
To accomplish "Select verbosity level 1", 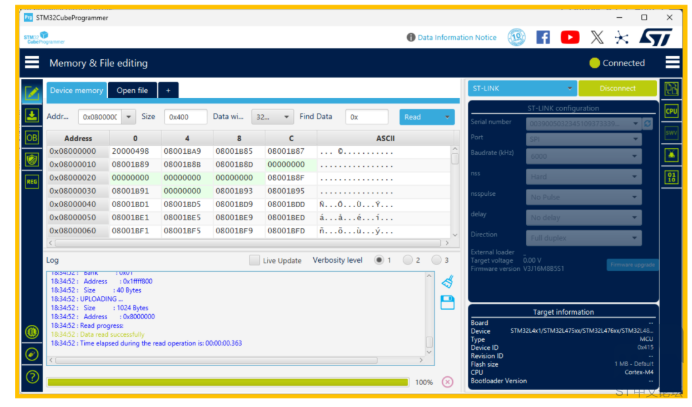I will coord(379,260).
